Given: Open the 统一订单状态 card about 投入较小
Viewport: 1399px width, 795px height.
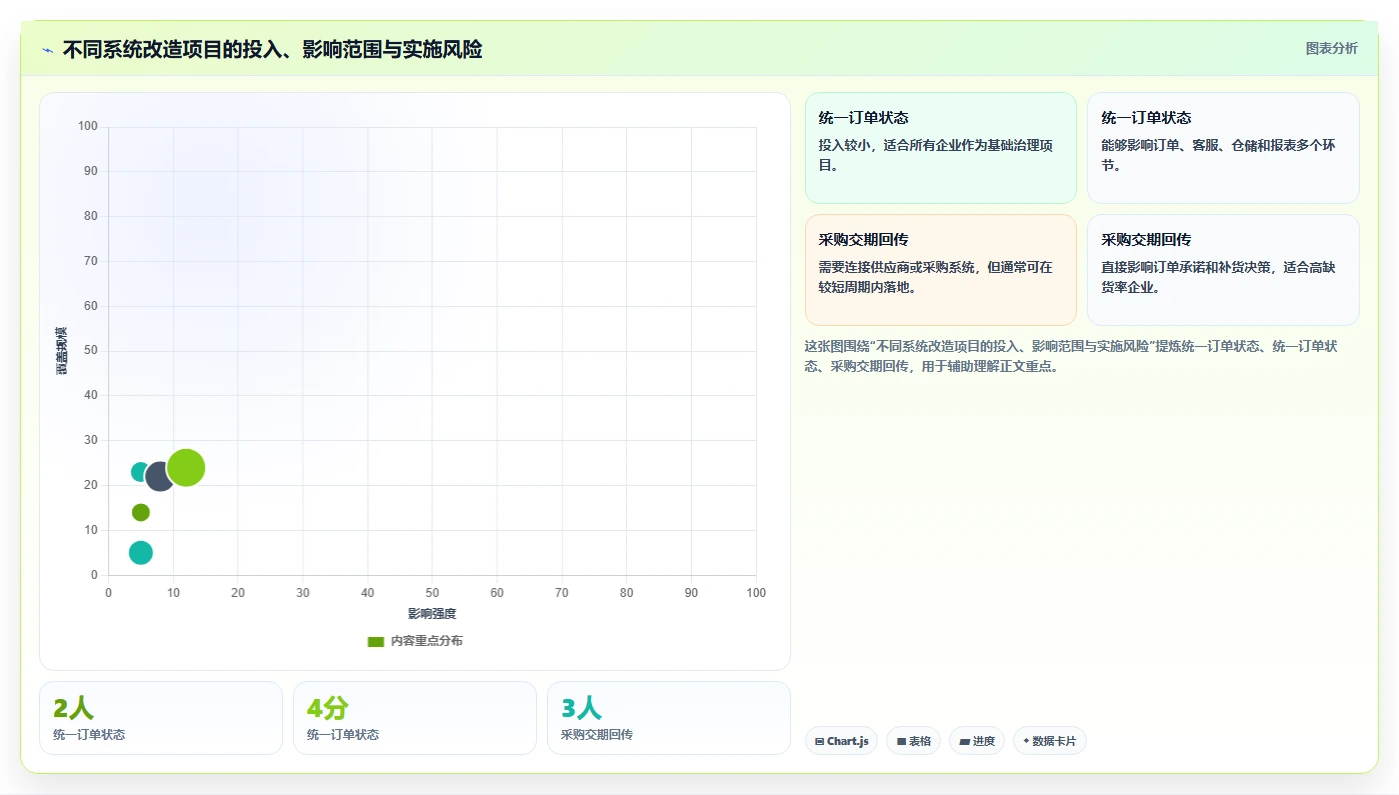Looking at the screenshot, I should [x=941, y=148].
